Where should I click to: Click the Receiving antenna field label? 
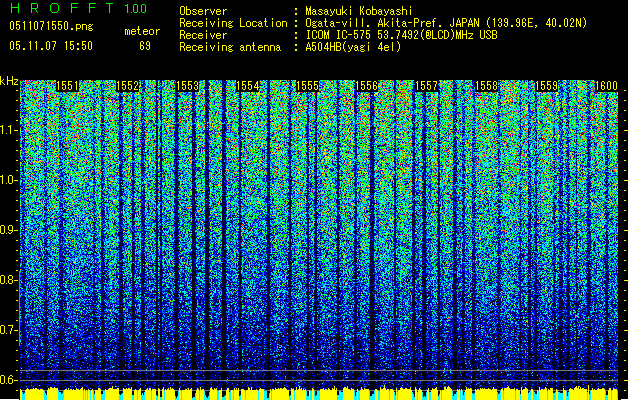coord(230,47)
